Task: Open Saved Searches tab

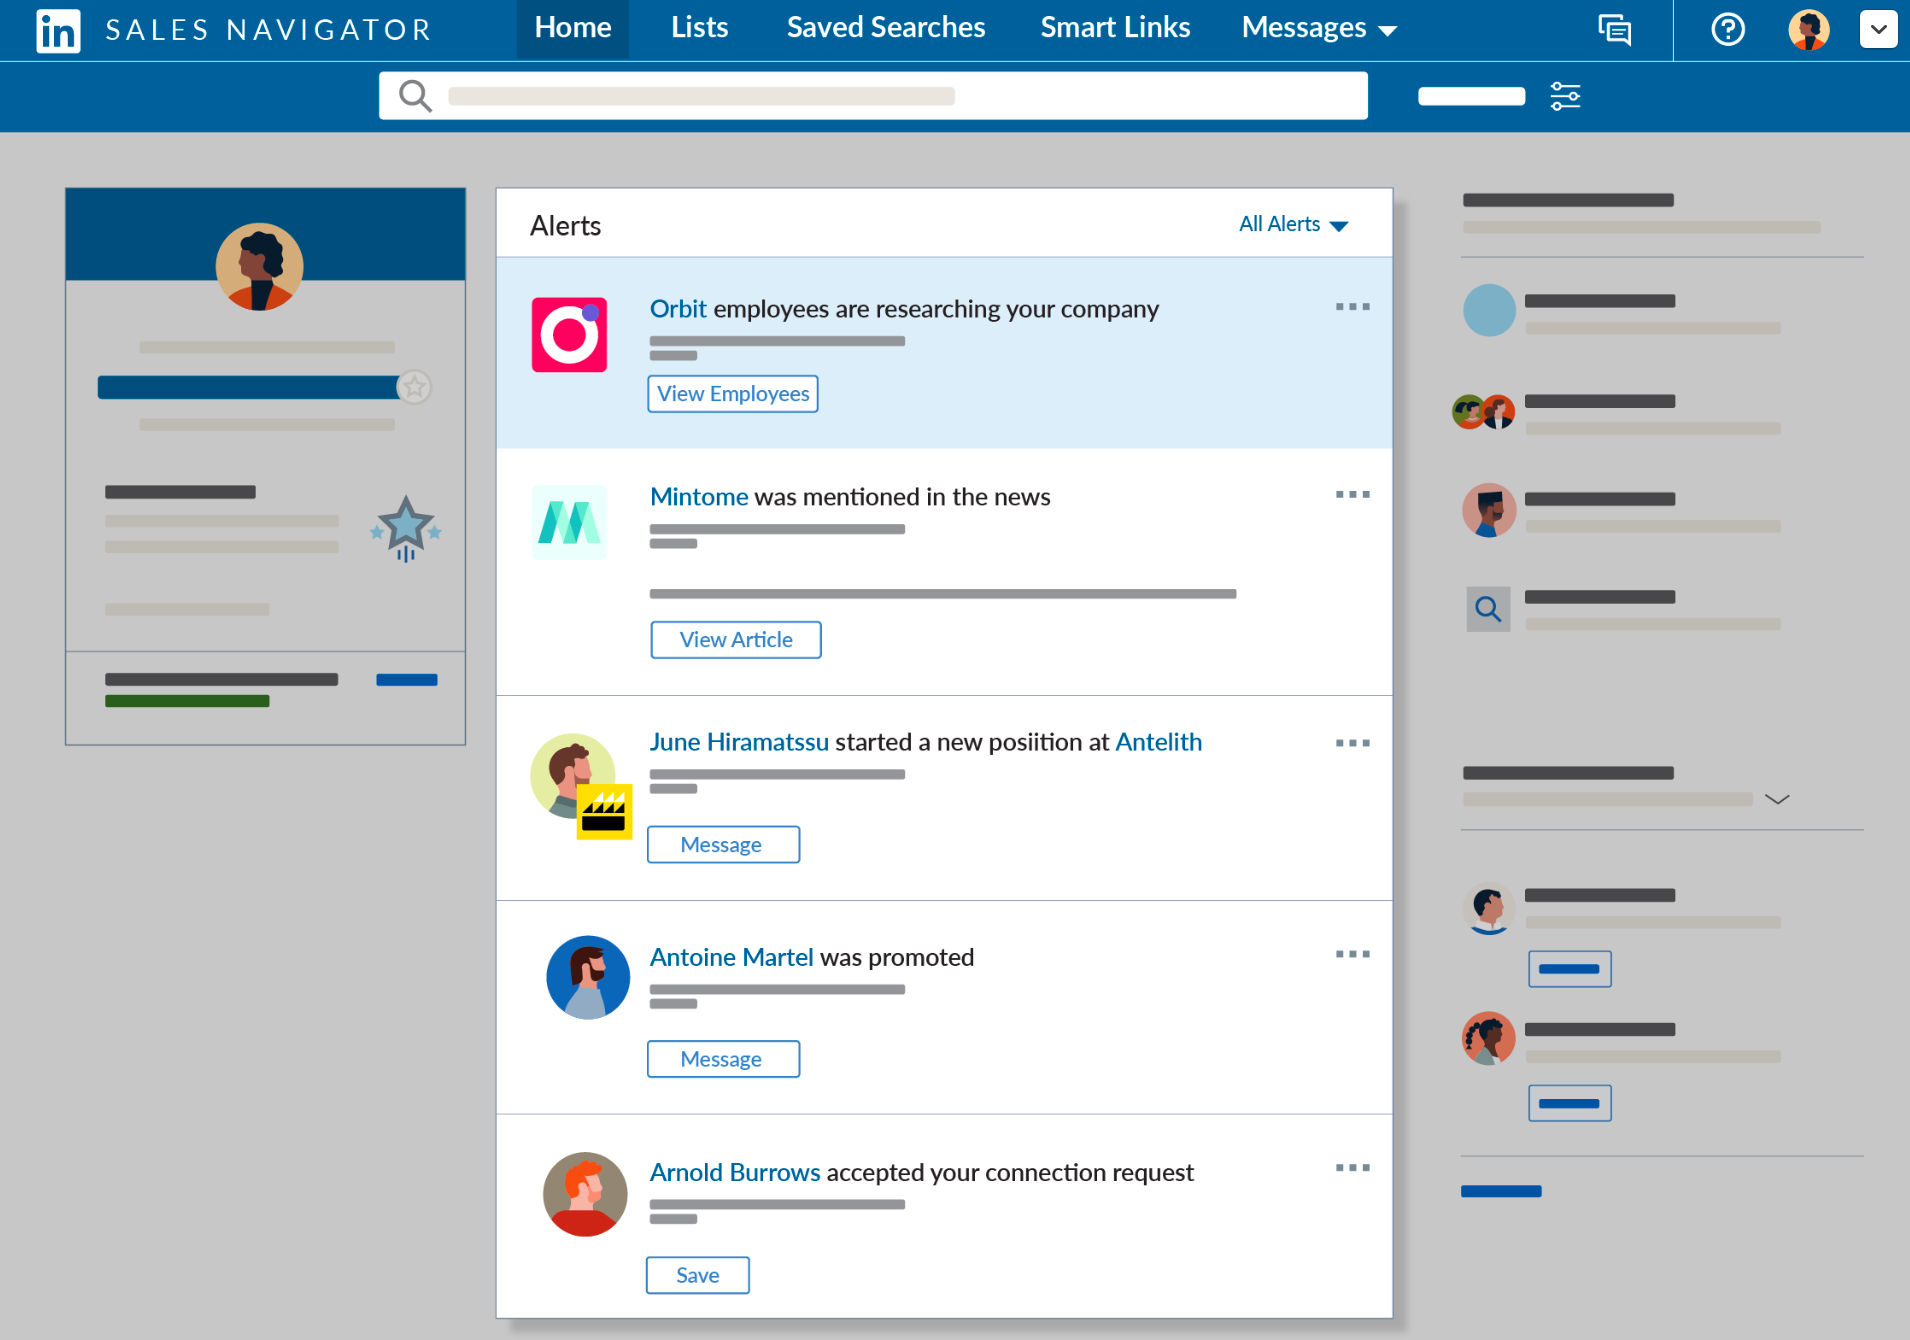Action: pyautogui.click(x=886, y=28)
